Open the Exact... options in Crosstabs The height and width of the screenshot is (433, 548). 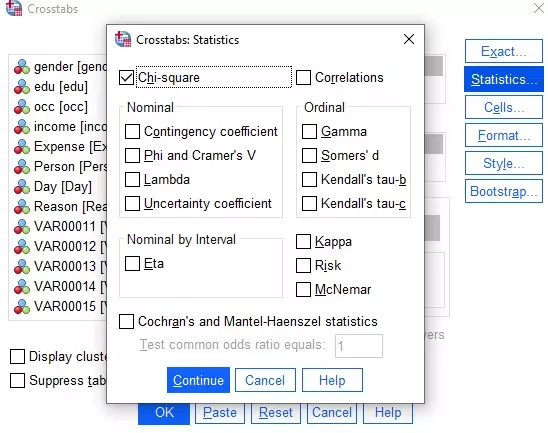[x=504, y=51]
